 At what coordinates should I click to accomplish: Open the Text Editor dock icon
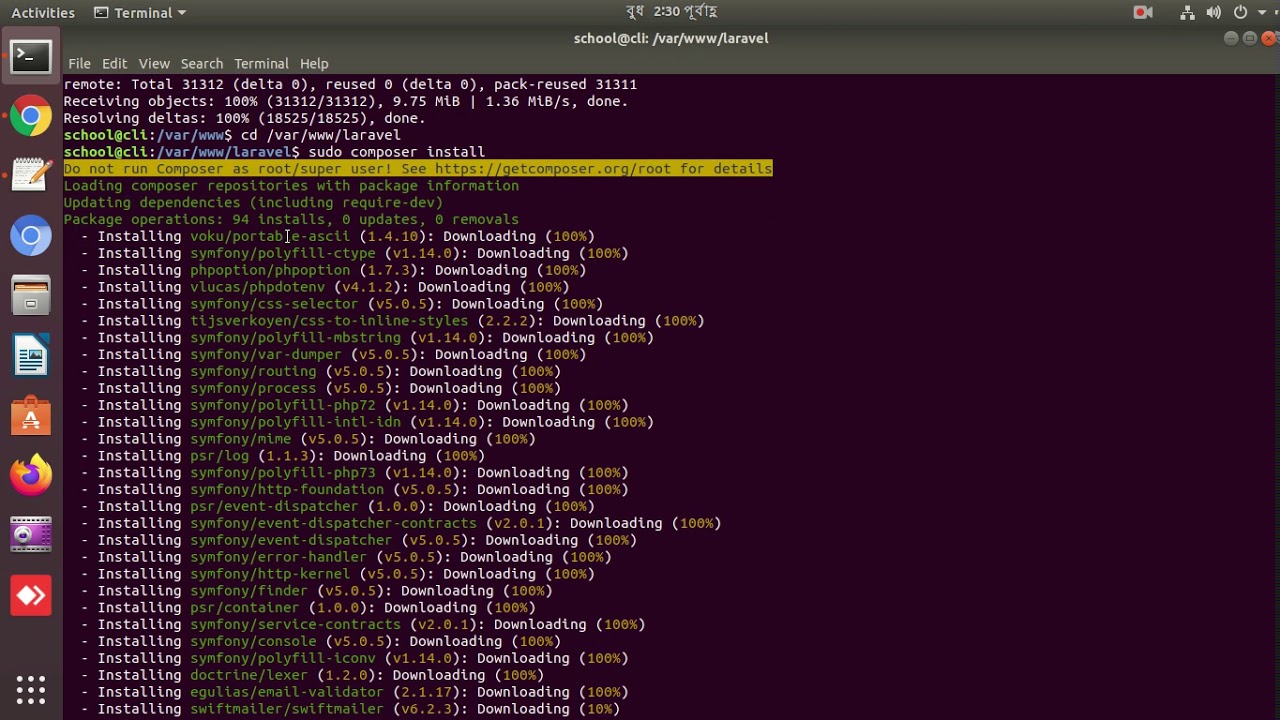[31, 176]
